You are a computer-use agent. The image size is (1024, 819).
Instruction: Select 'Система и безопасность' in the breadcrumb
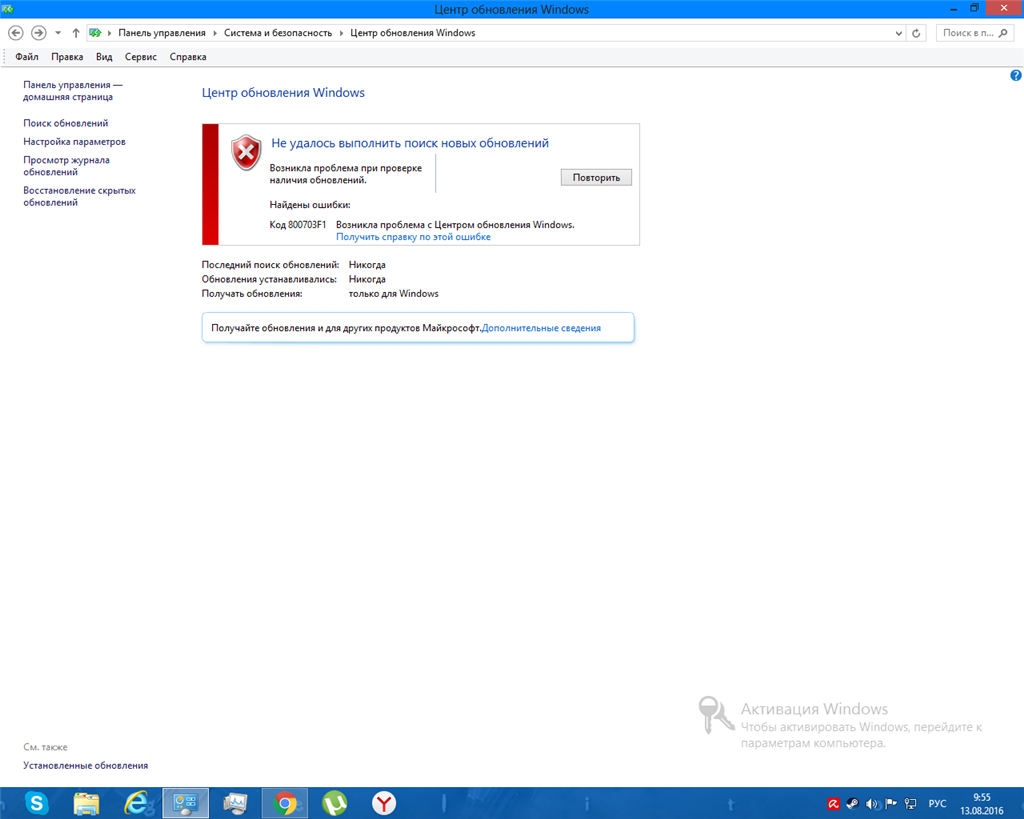pos(278,33)
